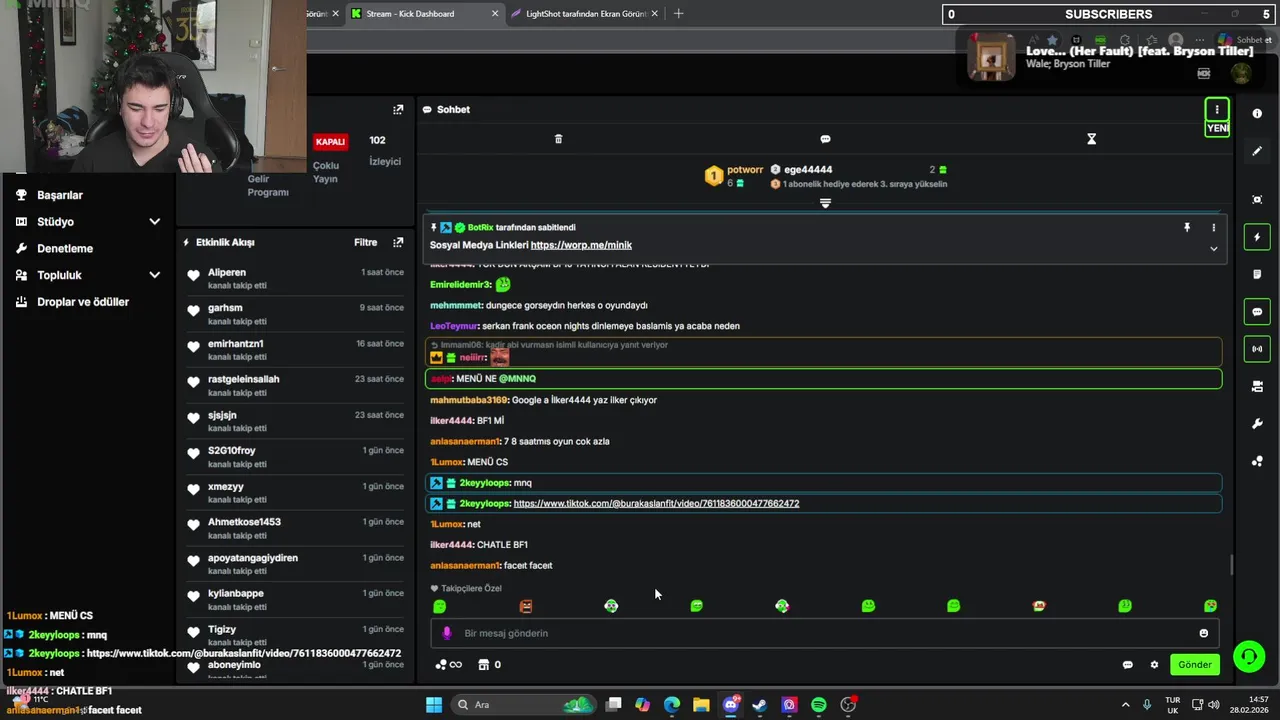1280x720 pixels.
Task: Open the emoji picker in message box
Action: coord(1203,633)
